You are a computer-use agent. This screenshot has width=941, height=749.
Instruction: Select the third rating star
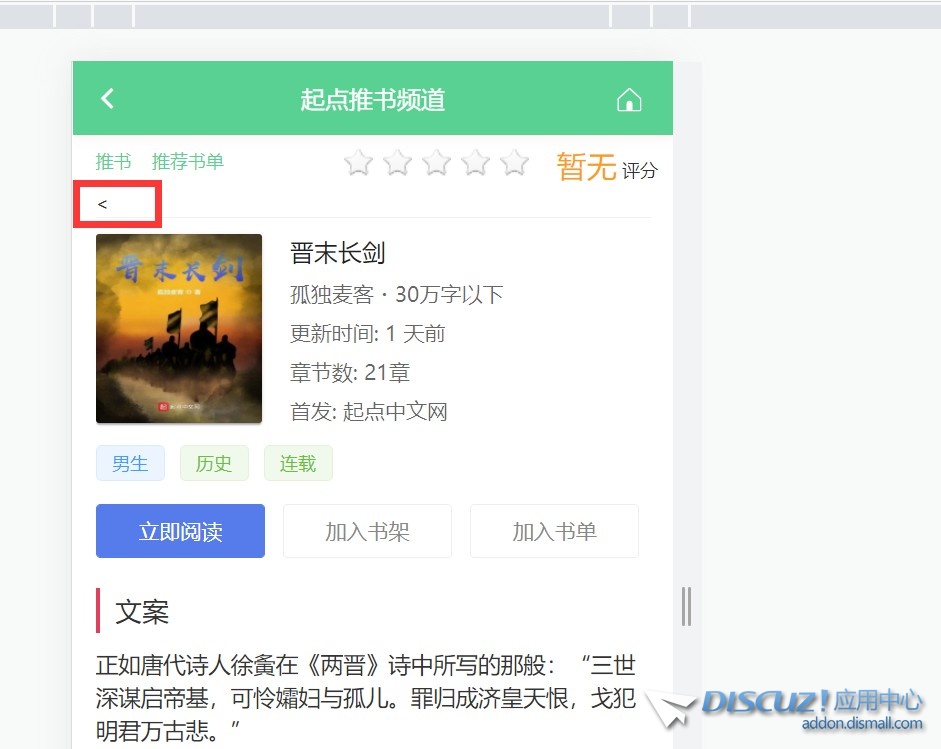(436, 163)
